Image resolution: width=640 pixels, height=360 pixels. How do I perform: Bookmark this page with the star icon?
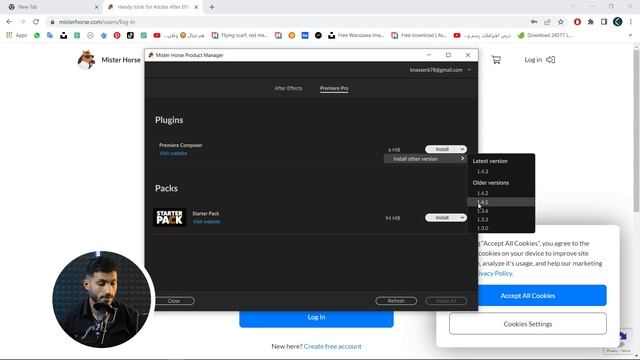(561, 22)
